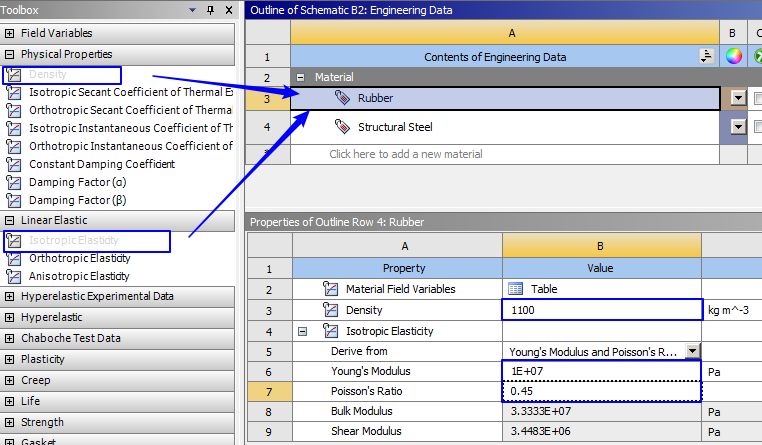
Task: Pin the Toolbox panel
Action: [210, 10]
